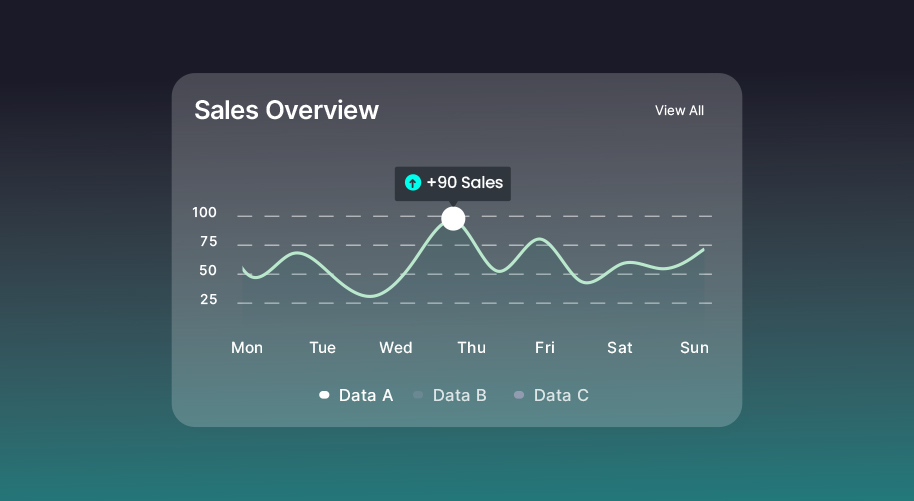Click the 100 y-axis value

[204, 212]
